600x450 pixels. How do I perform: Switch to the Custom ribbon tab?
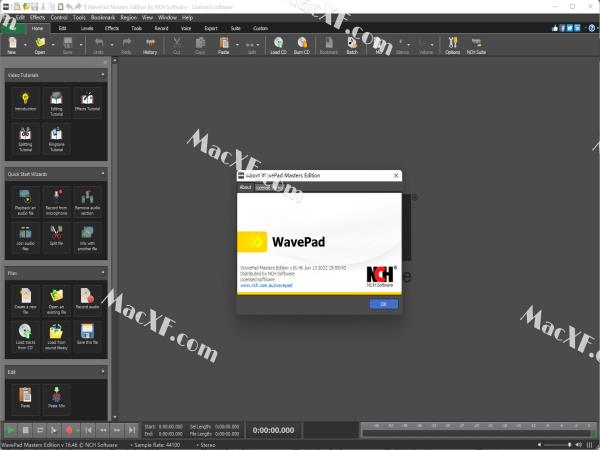(260, 28)
